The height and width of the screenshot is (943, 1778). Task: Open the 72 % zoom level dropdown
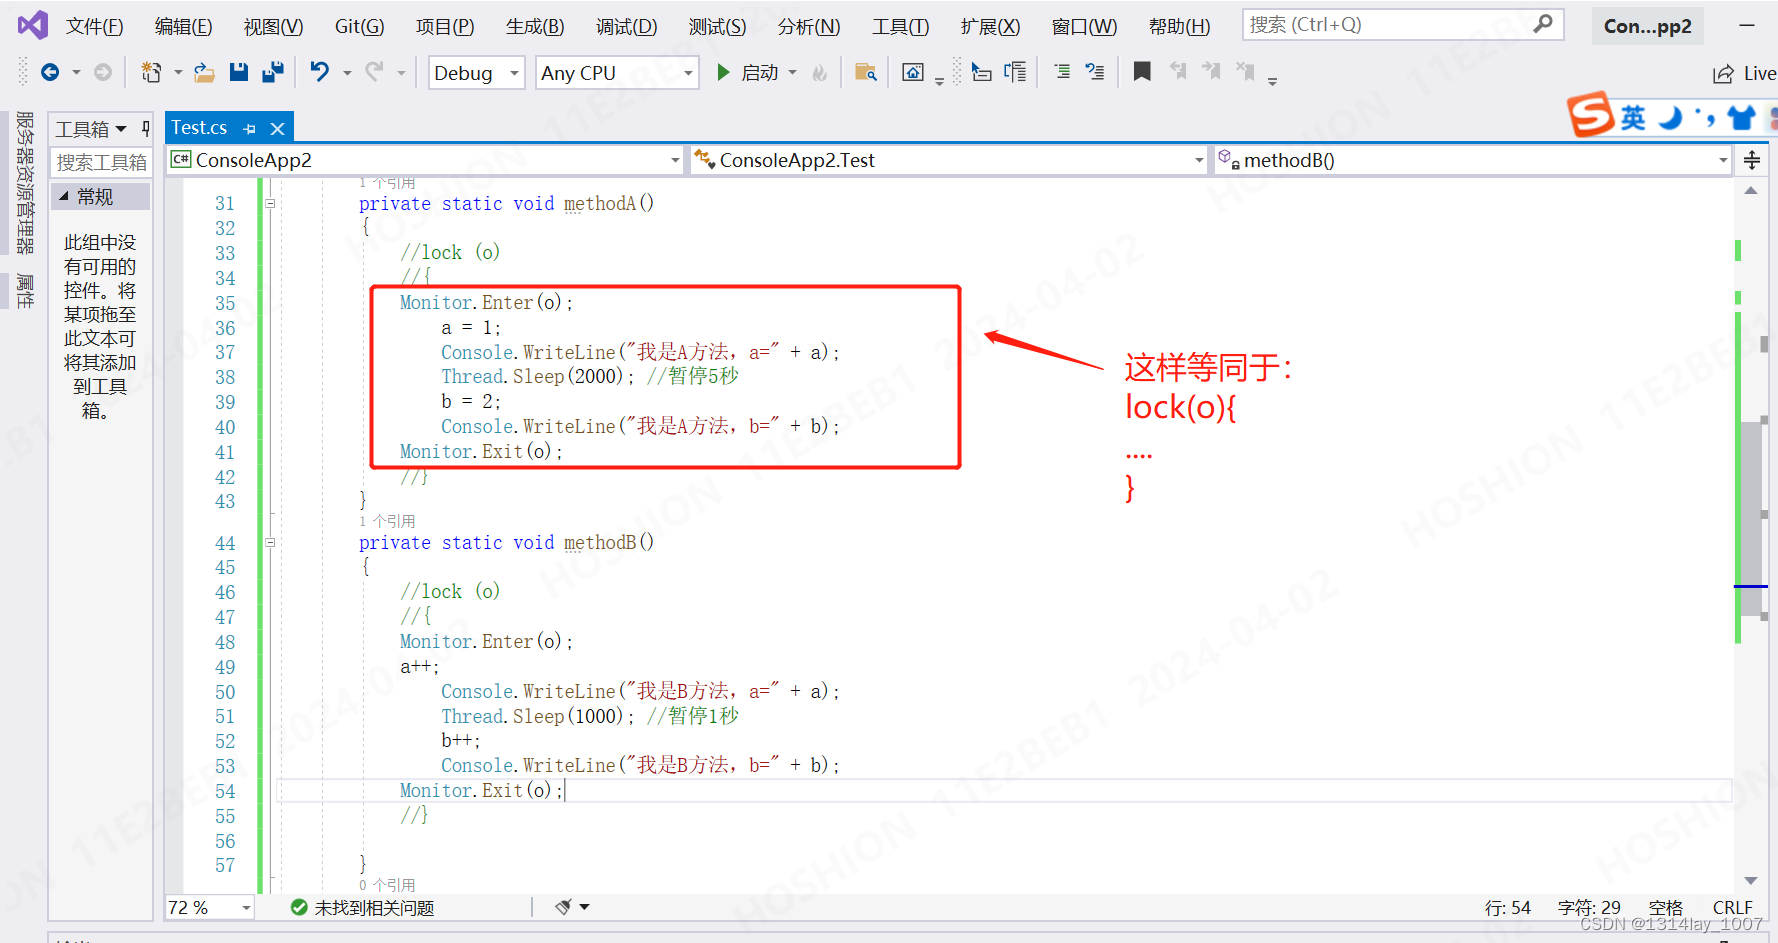coord(246,907)
